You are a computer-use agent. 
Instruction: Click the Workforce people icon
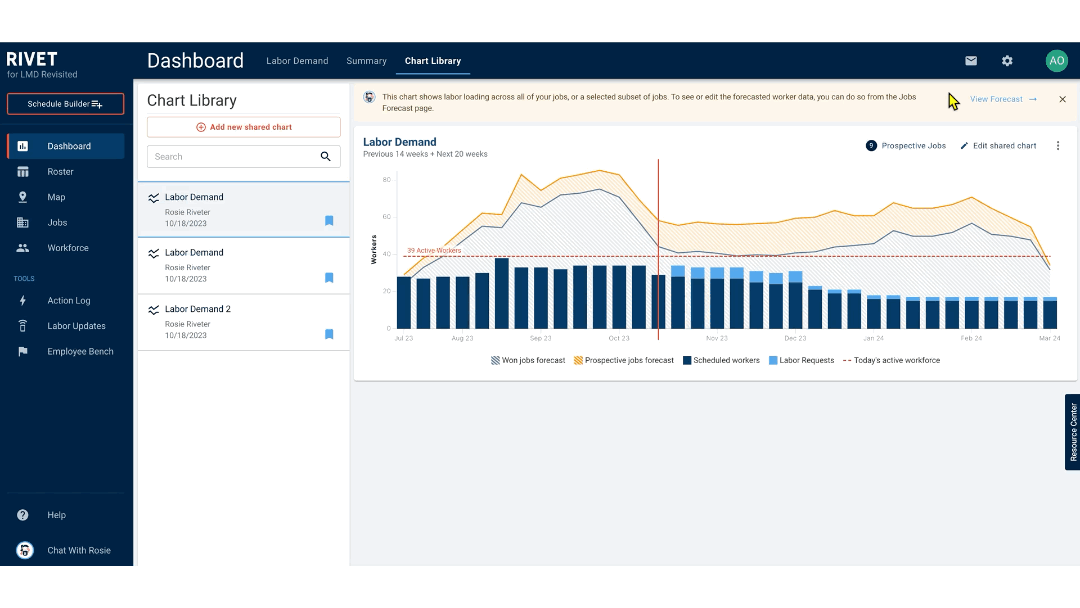pos(22,247)
